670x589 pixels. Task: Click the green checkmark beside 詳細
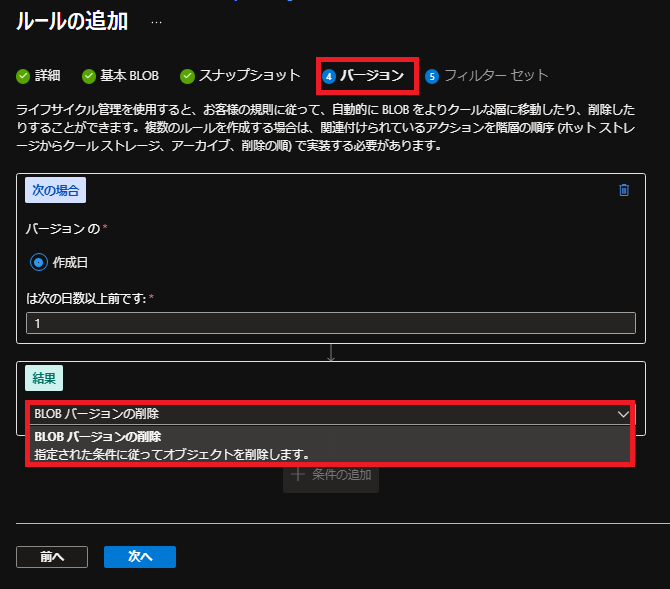[x=23, y=76]
